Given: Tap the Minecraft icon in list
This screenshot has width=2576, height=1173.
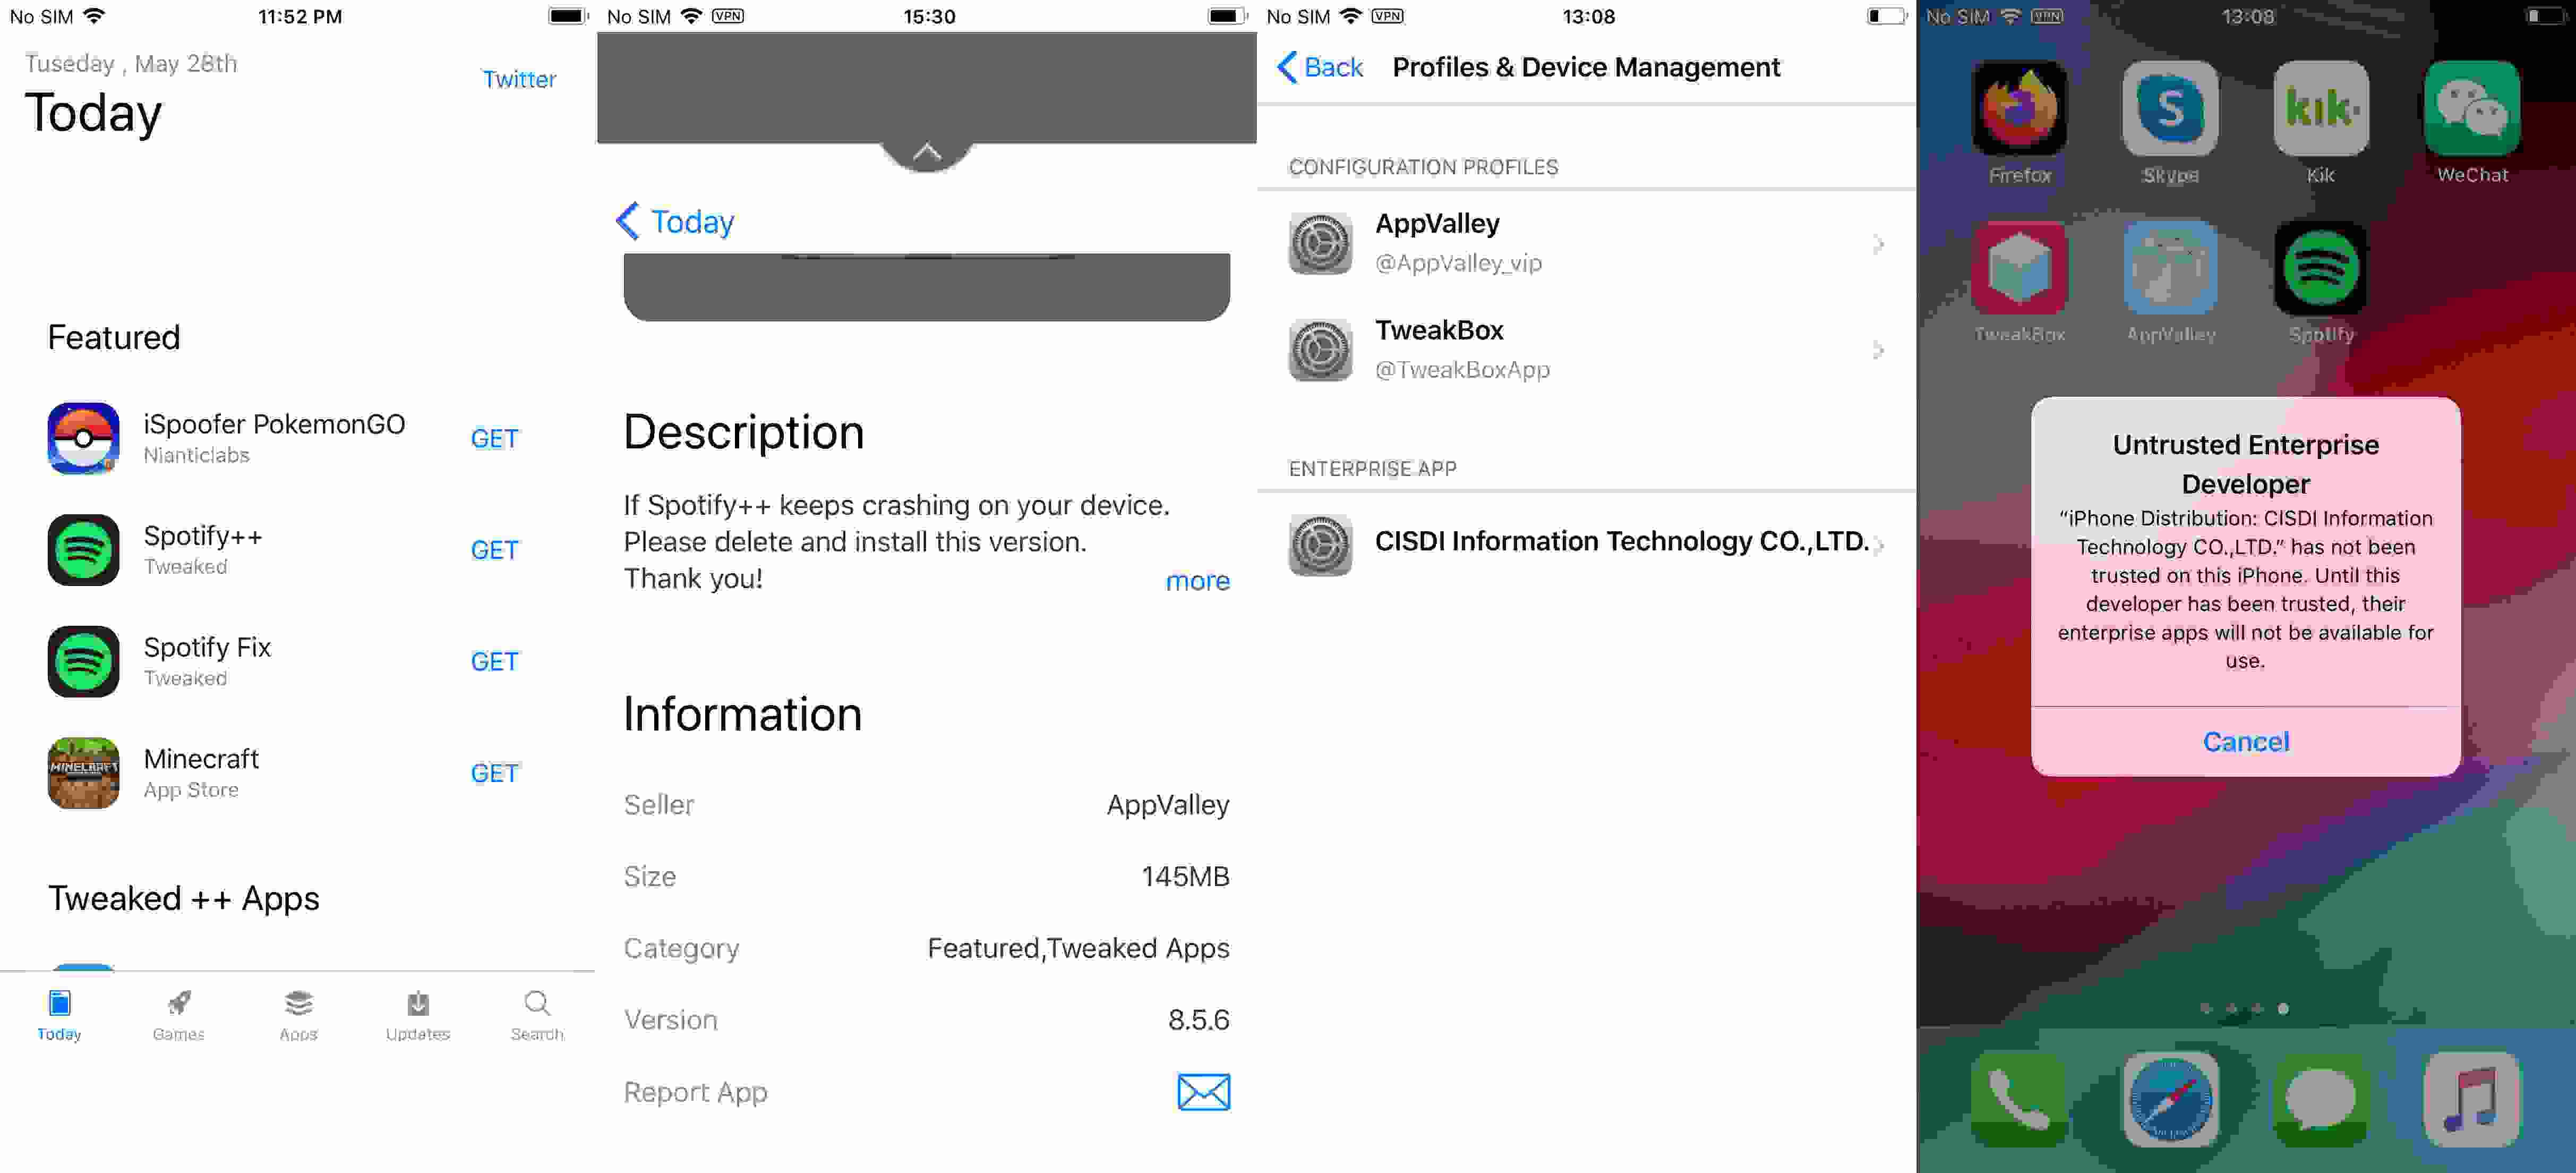Looking at the screenshot, I should 84,772.
